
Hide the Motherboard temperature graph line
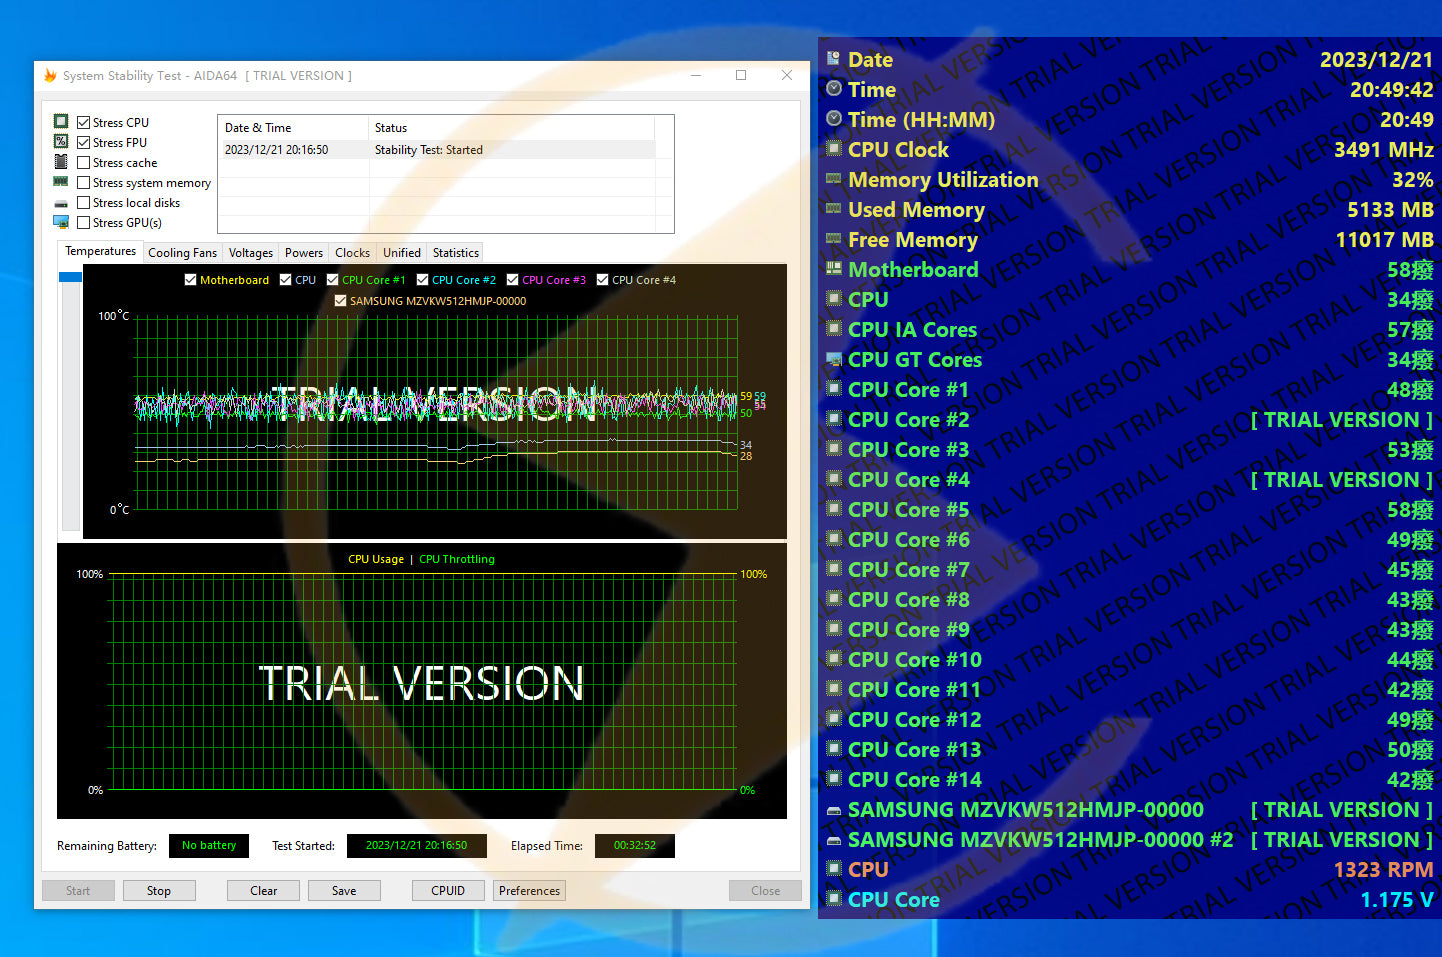coord(191,280)
